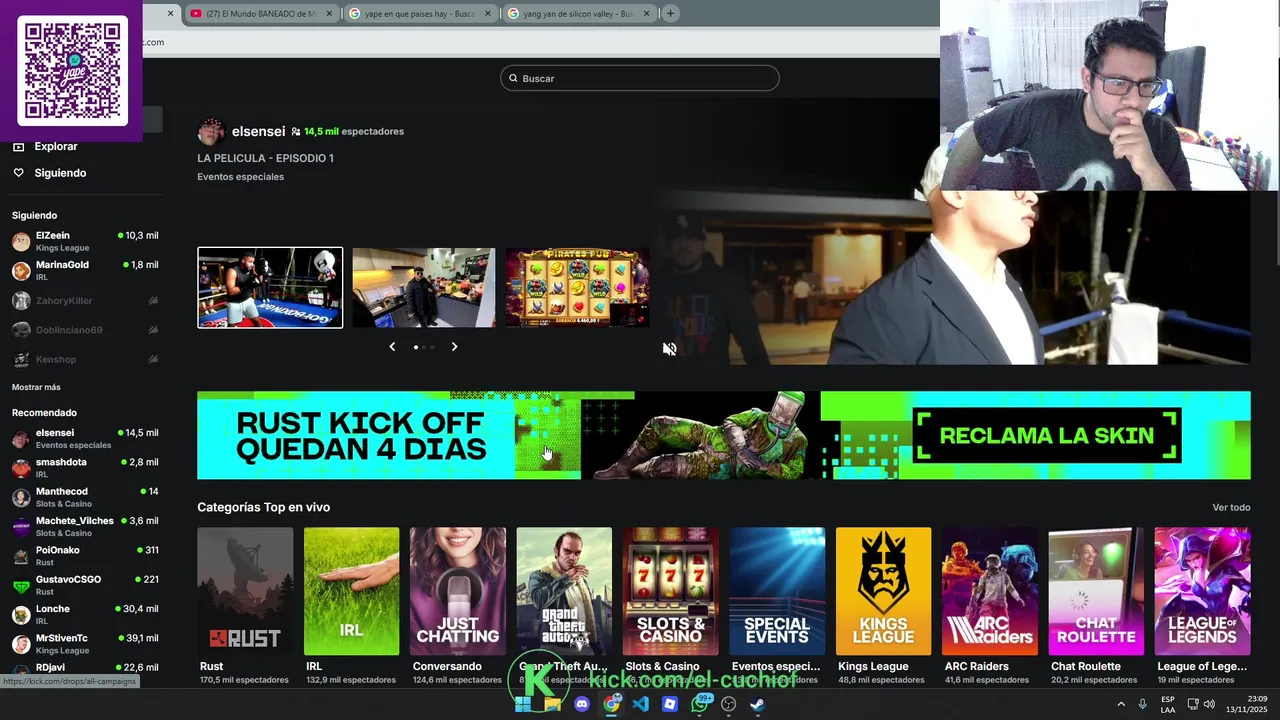Open RDjavi in Recomendado list
The height and width of the screenshot is (720, 1280).
pyautogui.click(x=85, y=668)
